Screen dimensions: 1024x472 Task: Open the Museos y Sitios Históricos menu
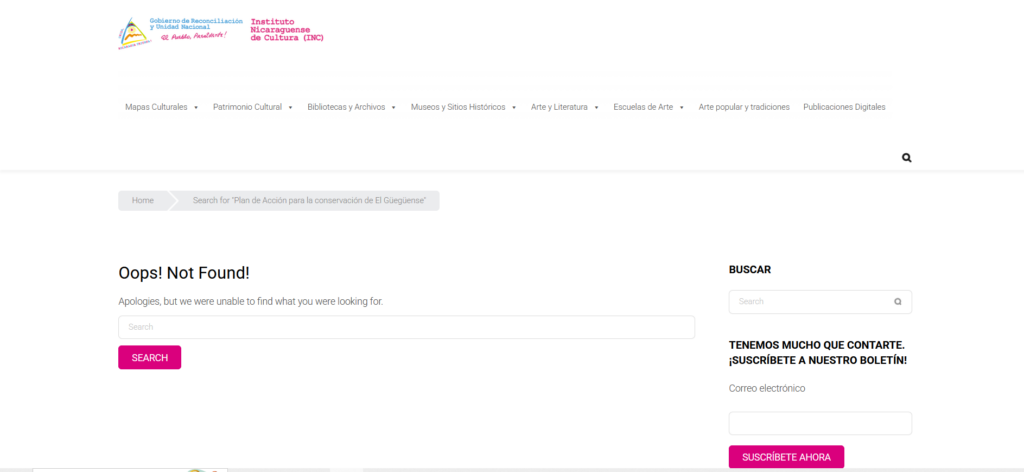click(457, 107)
